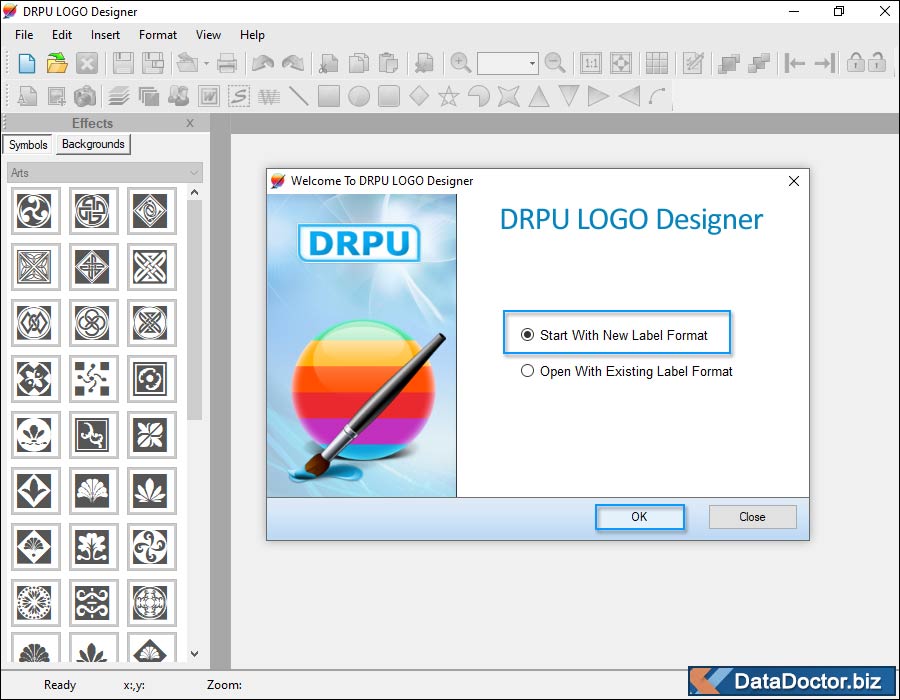Click Close button in welcome dialog
This screenshot has height=700, width=900.
tap(752, 517)
